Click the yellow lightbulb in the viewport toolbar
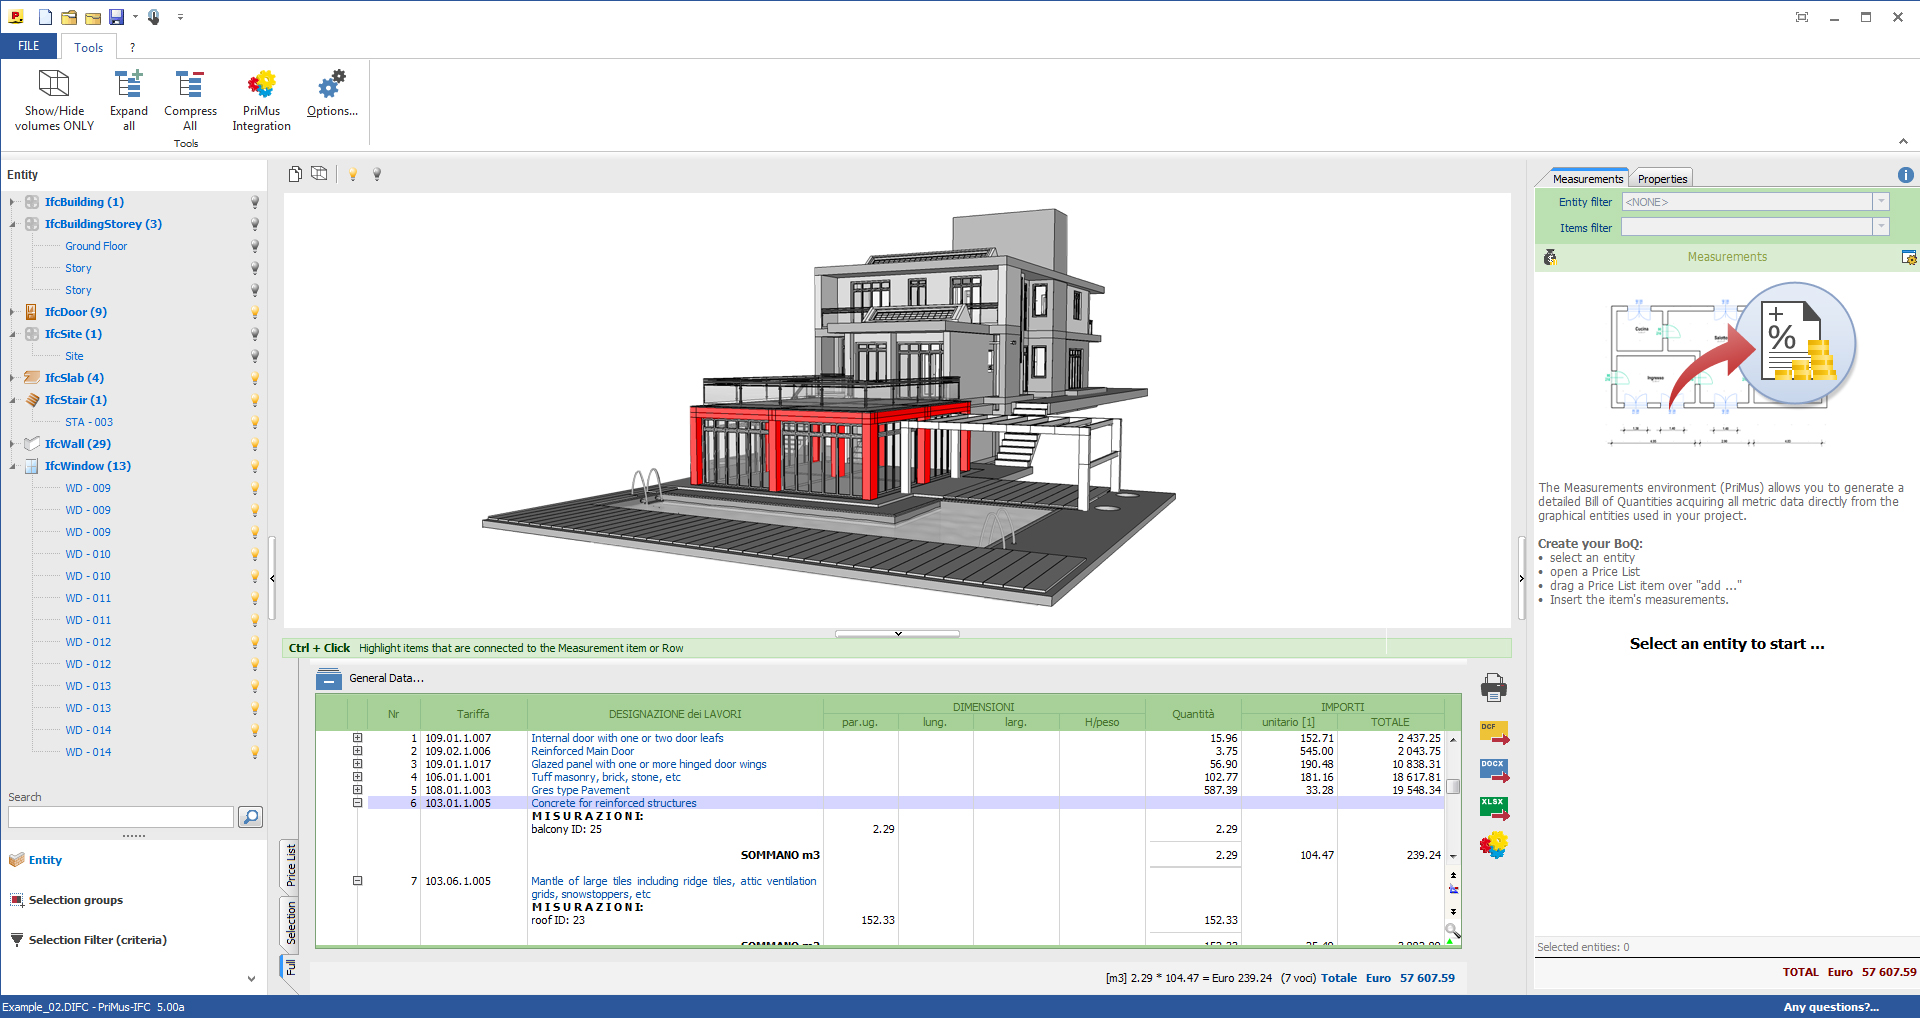Screen dimensions: 1920x1018 point(353,174)
